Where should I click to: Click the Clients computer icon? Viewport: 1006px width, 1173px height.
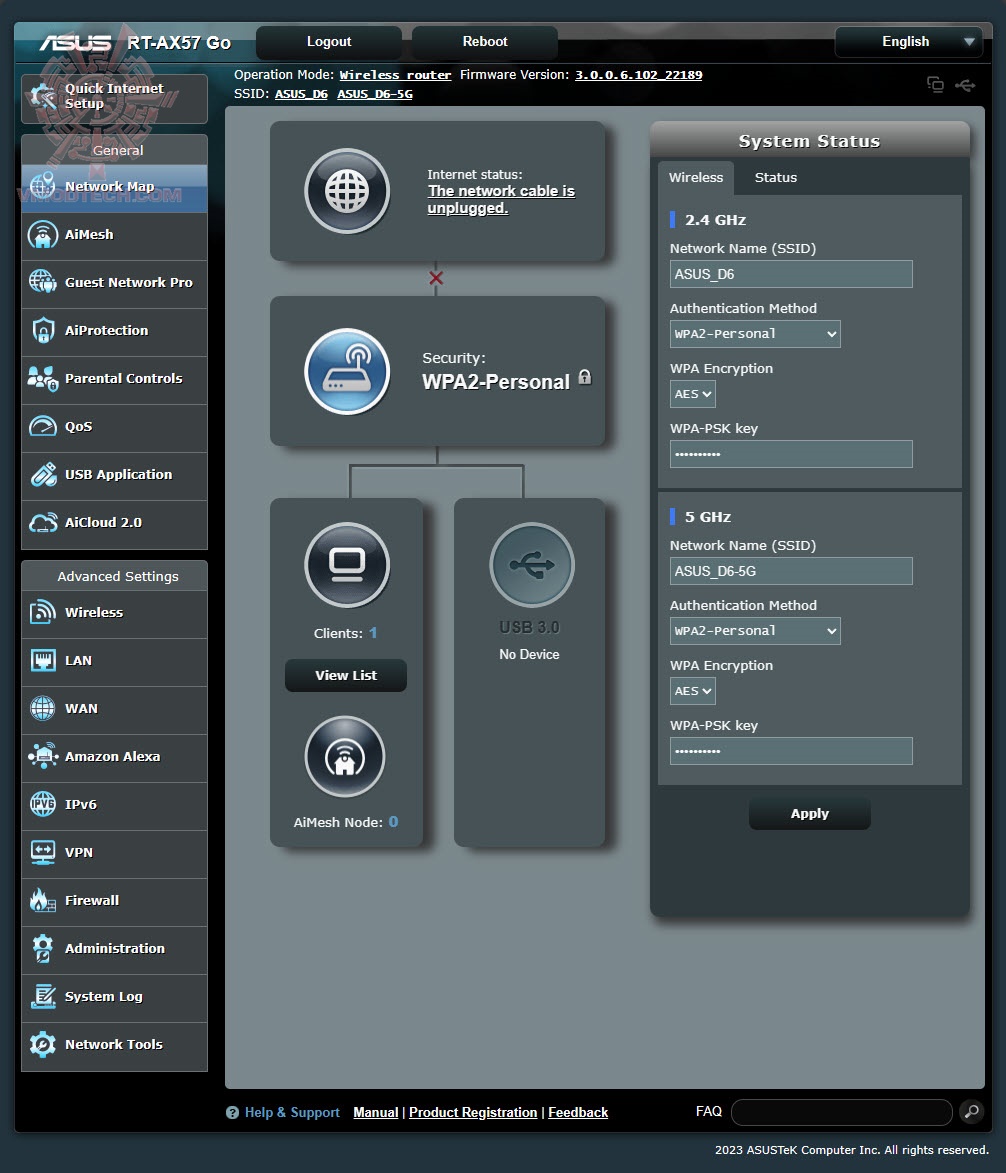pyautogui.click(x=347, y=565)
